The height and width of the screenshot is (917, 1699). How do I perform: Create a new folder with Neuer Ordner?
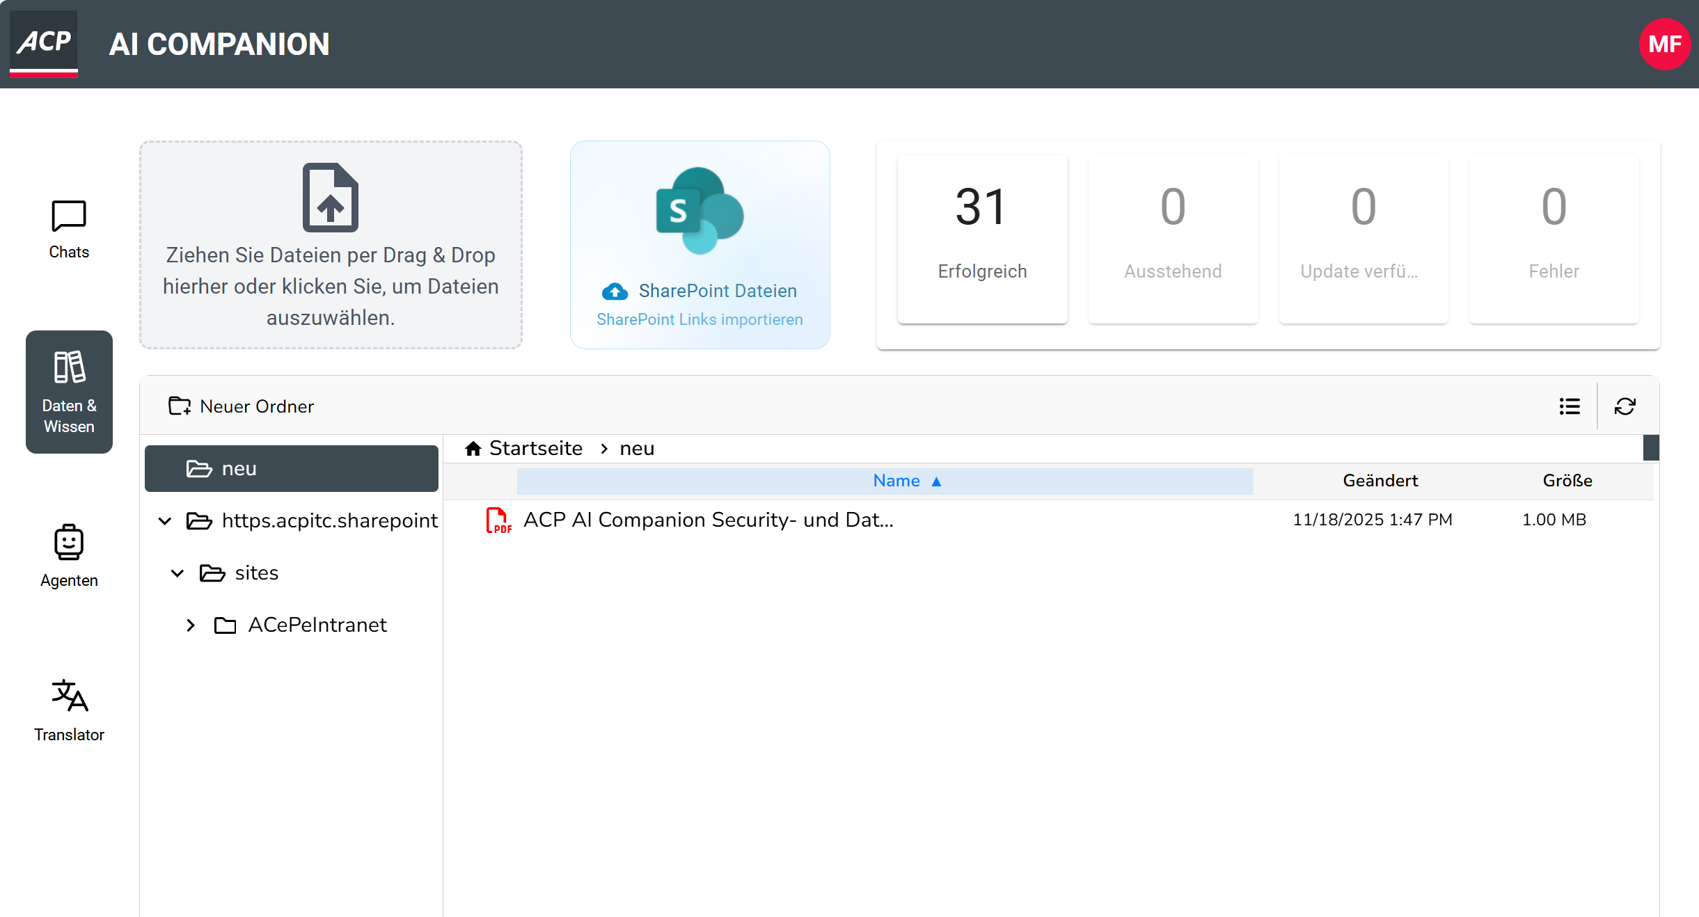(x=241, y=406)
